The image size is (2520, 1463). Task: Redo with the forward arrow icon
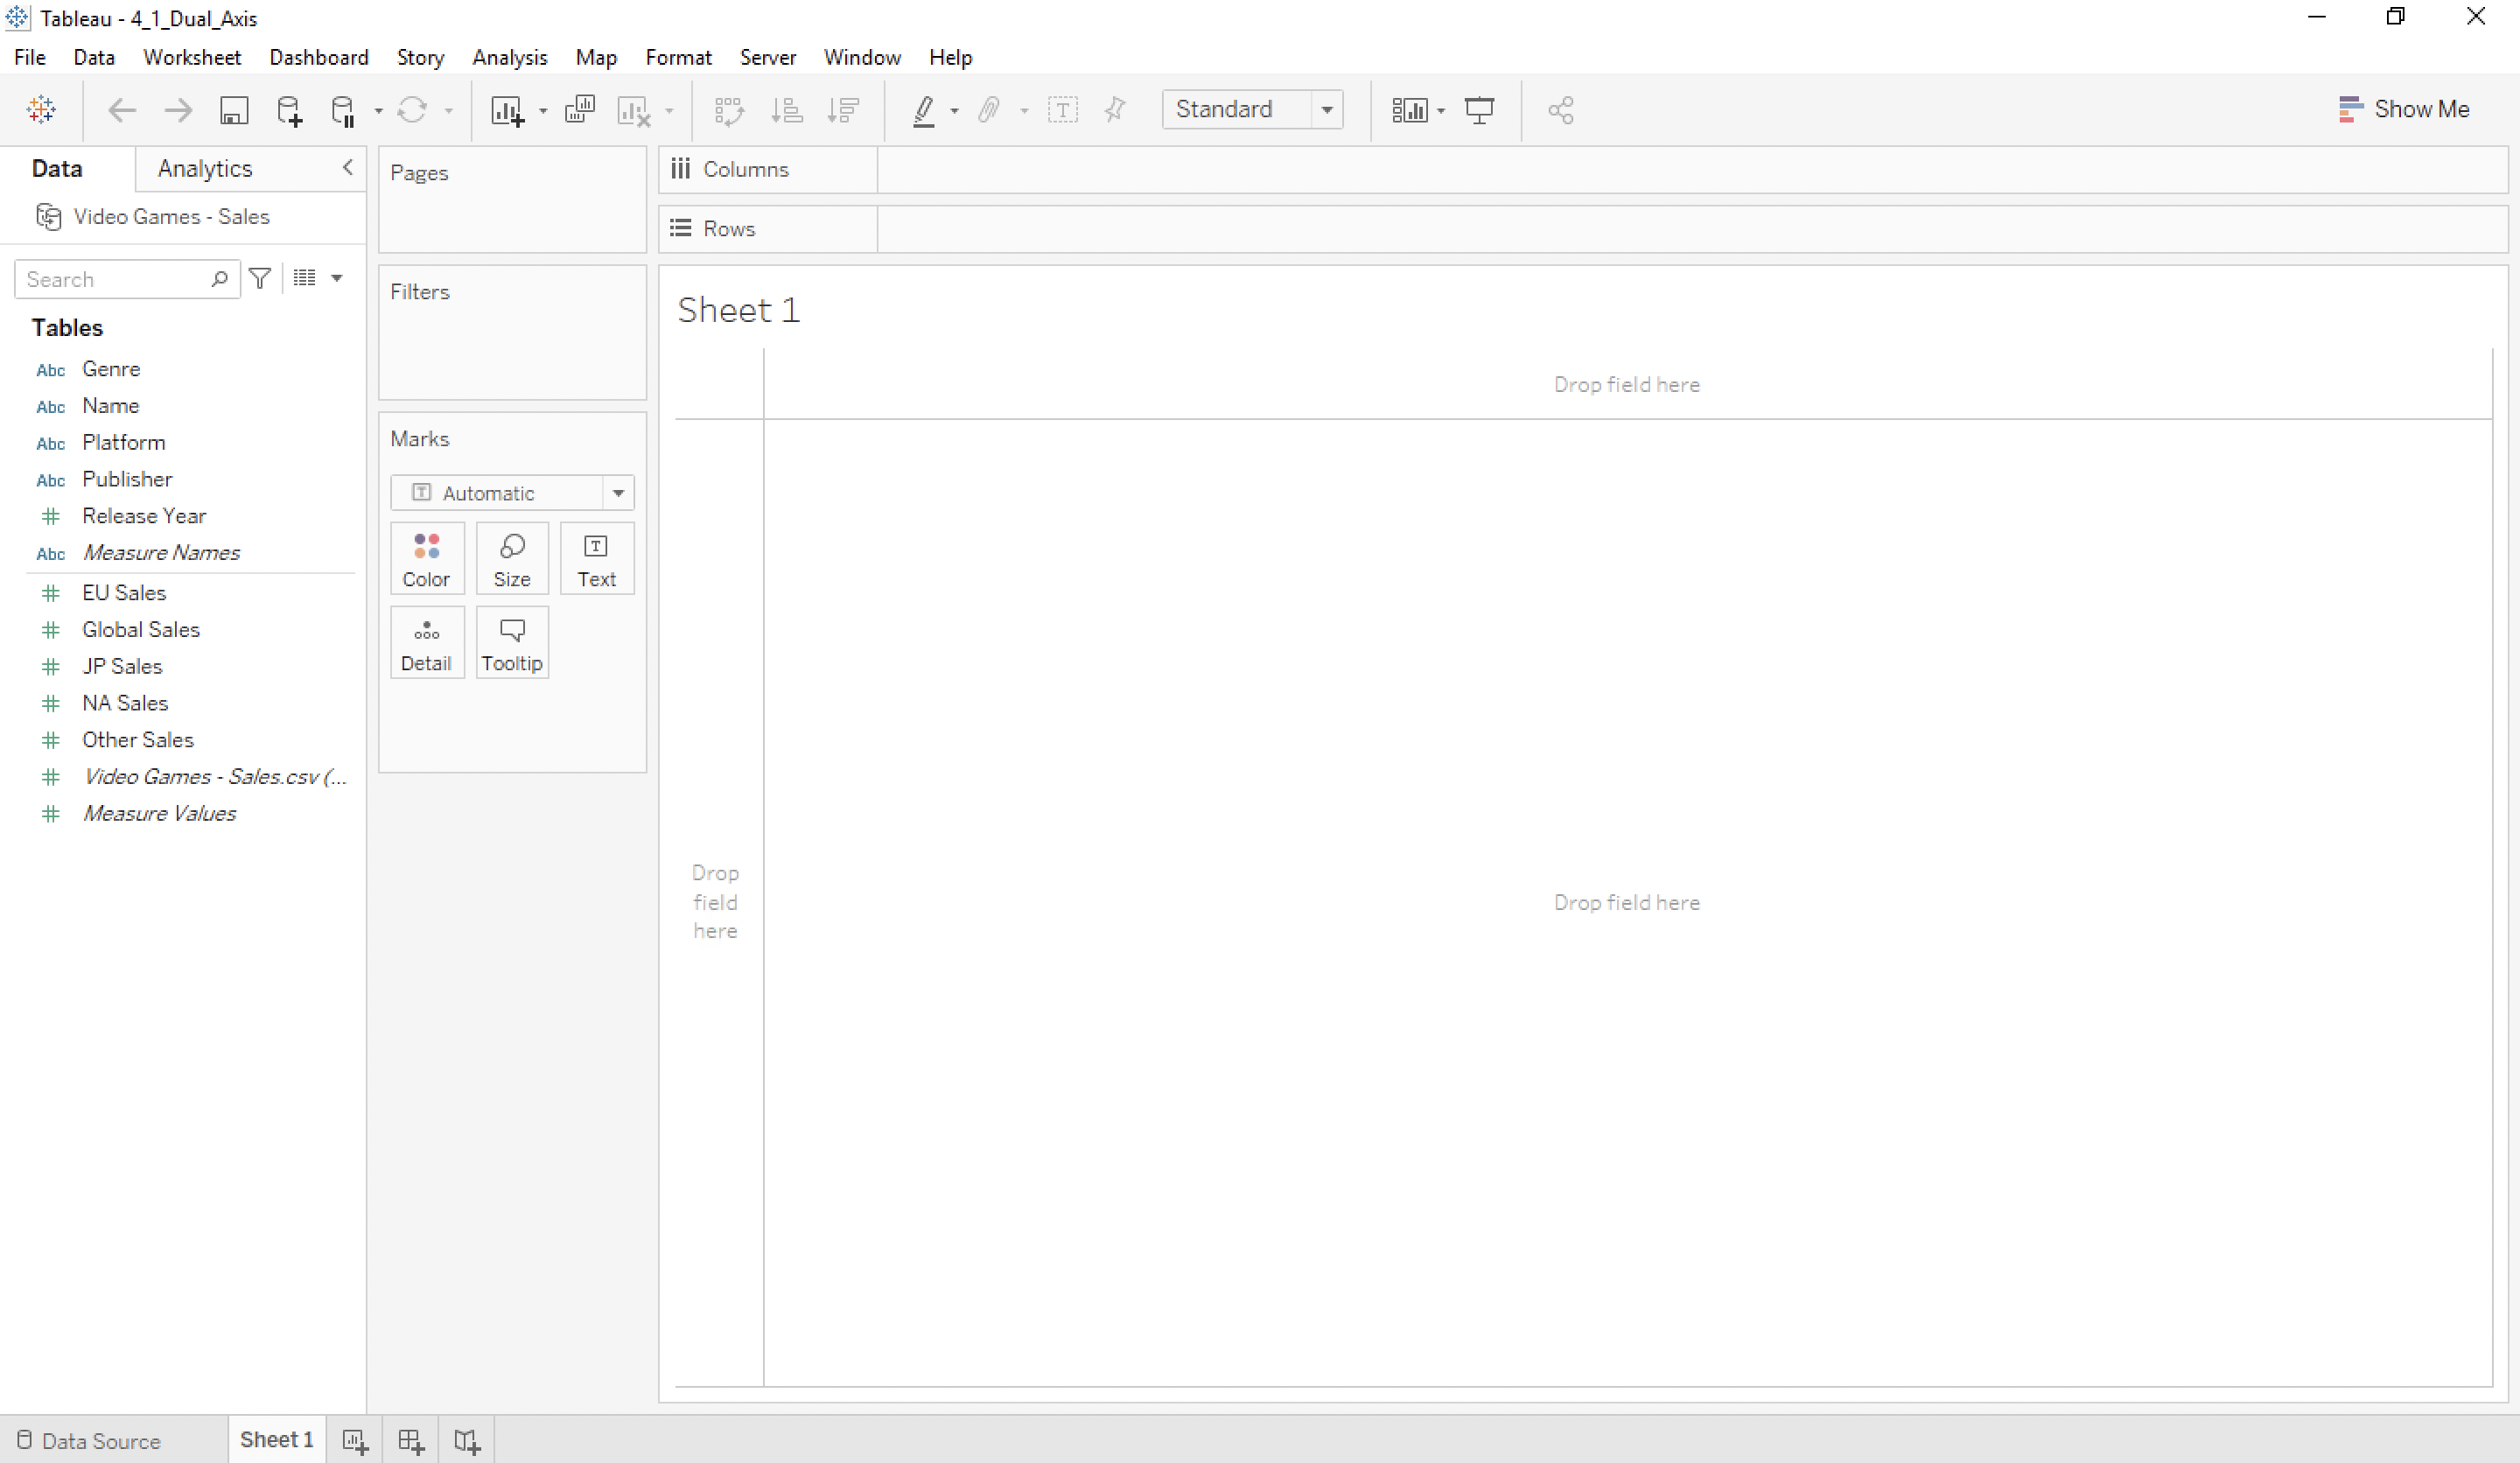pos(178,110)
